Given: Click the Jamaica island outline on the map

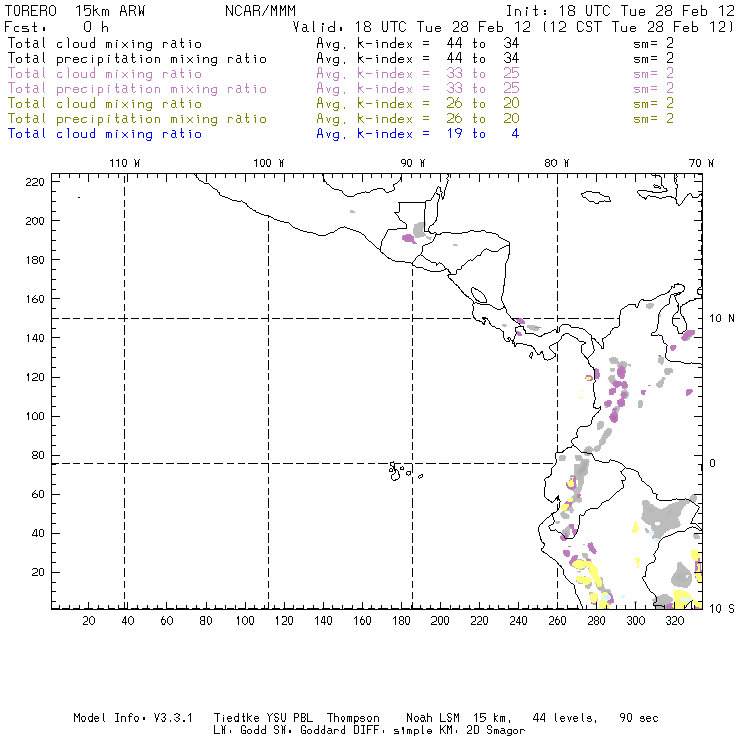Looking at the screenshot, I should (x=596, y=197).
